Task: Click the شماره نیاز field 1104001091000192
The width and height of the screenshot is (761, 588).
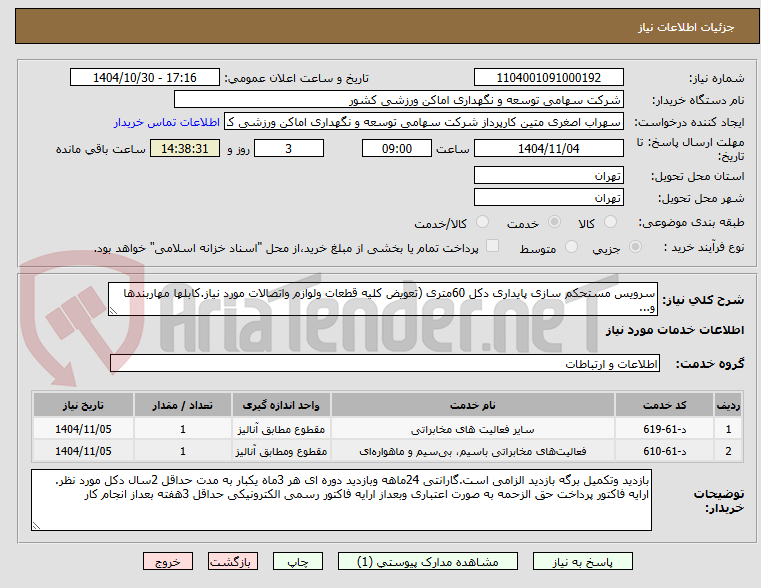Action: pyautogui.click(x=548, y=78)
